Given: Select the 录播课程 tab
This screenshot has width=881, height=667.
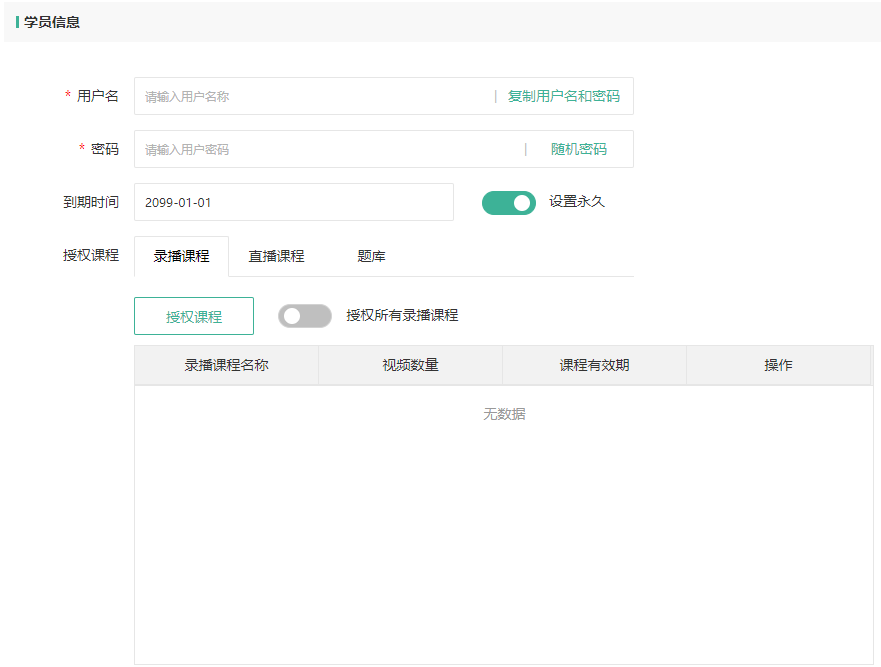Looking at the screenshot, I should 181,256.
